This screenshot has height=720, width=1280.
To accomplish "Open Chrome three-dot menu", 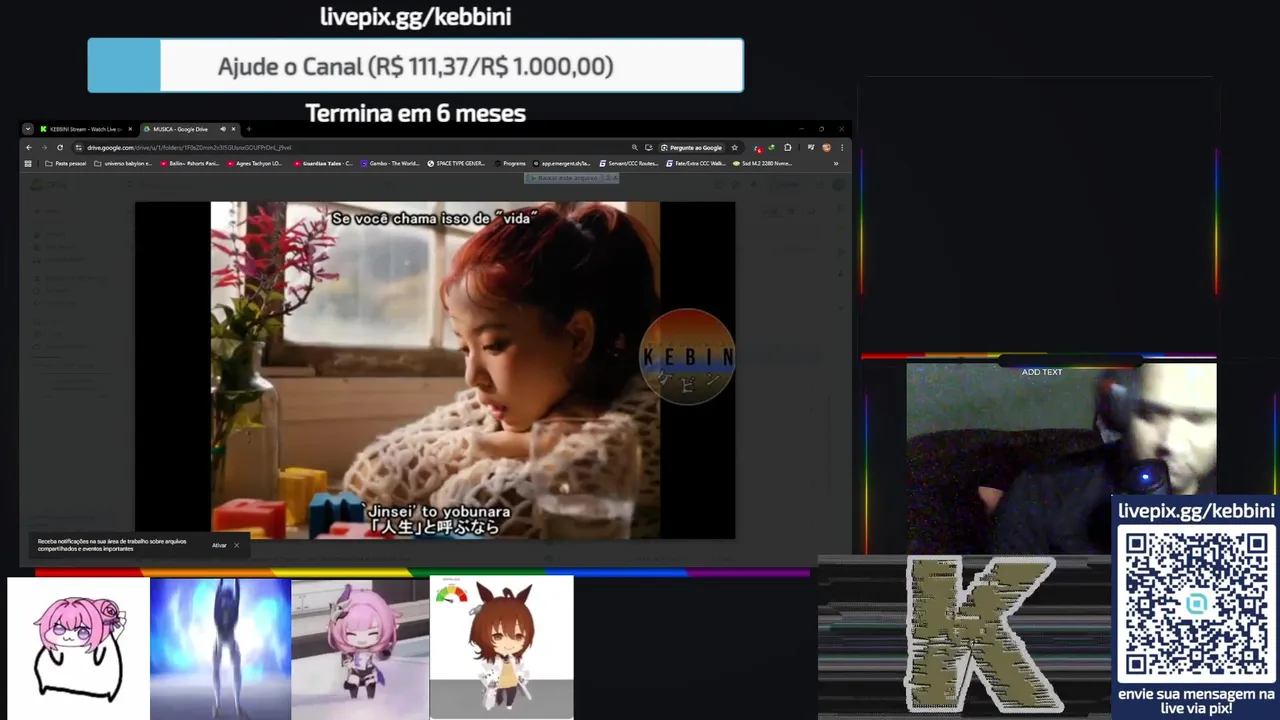I will point(842,147).
